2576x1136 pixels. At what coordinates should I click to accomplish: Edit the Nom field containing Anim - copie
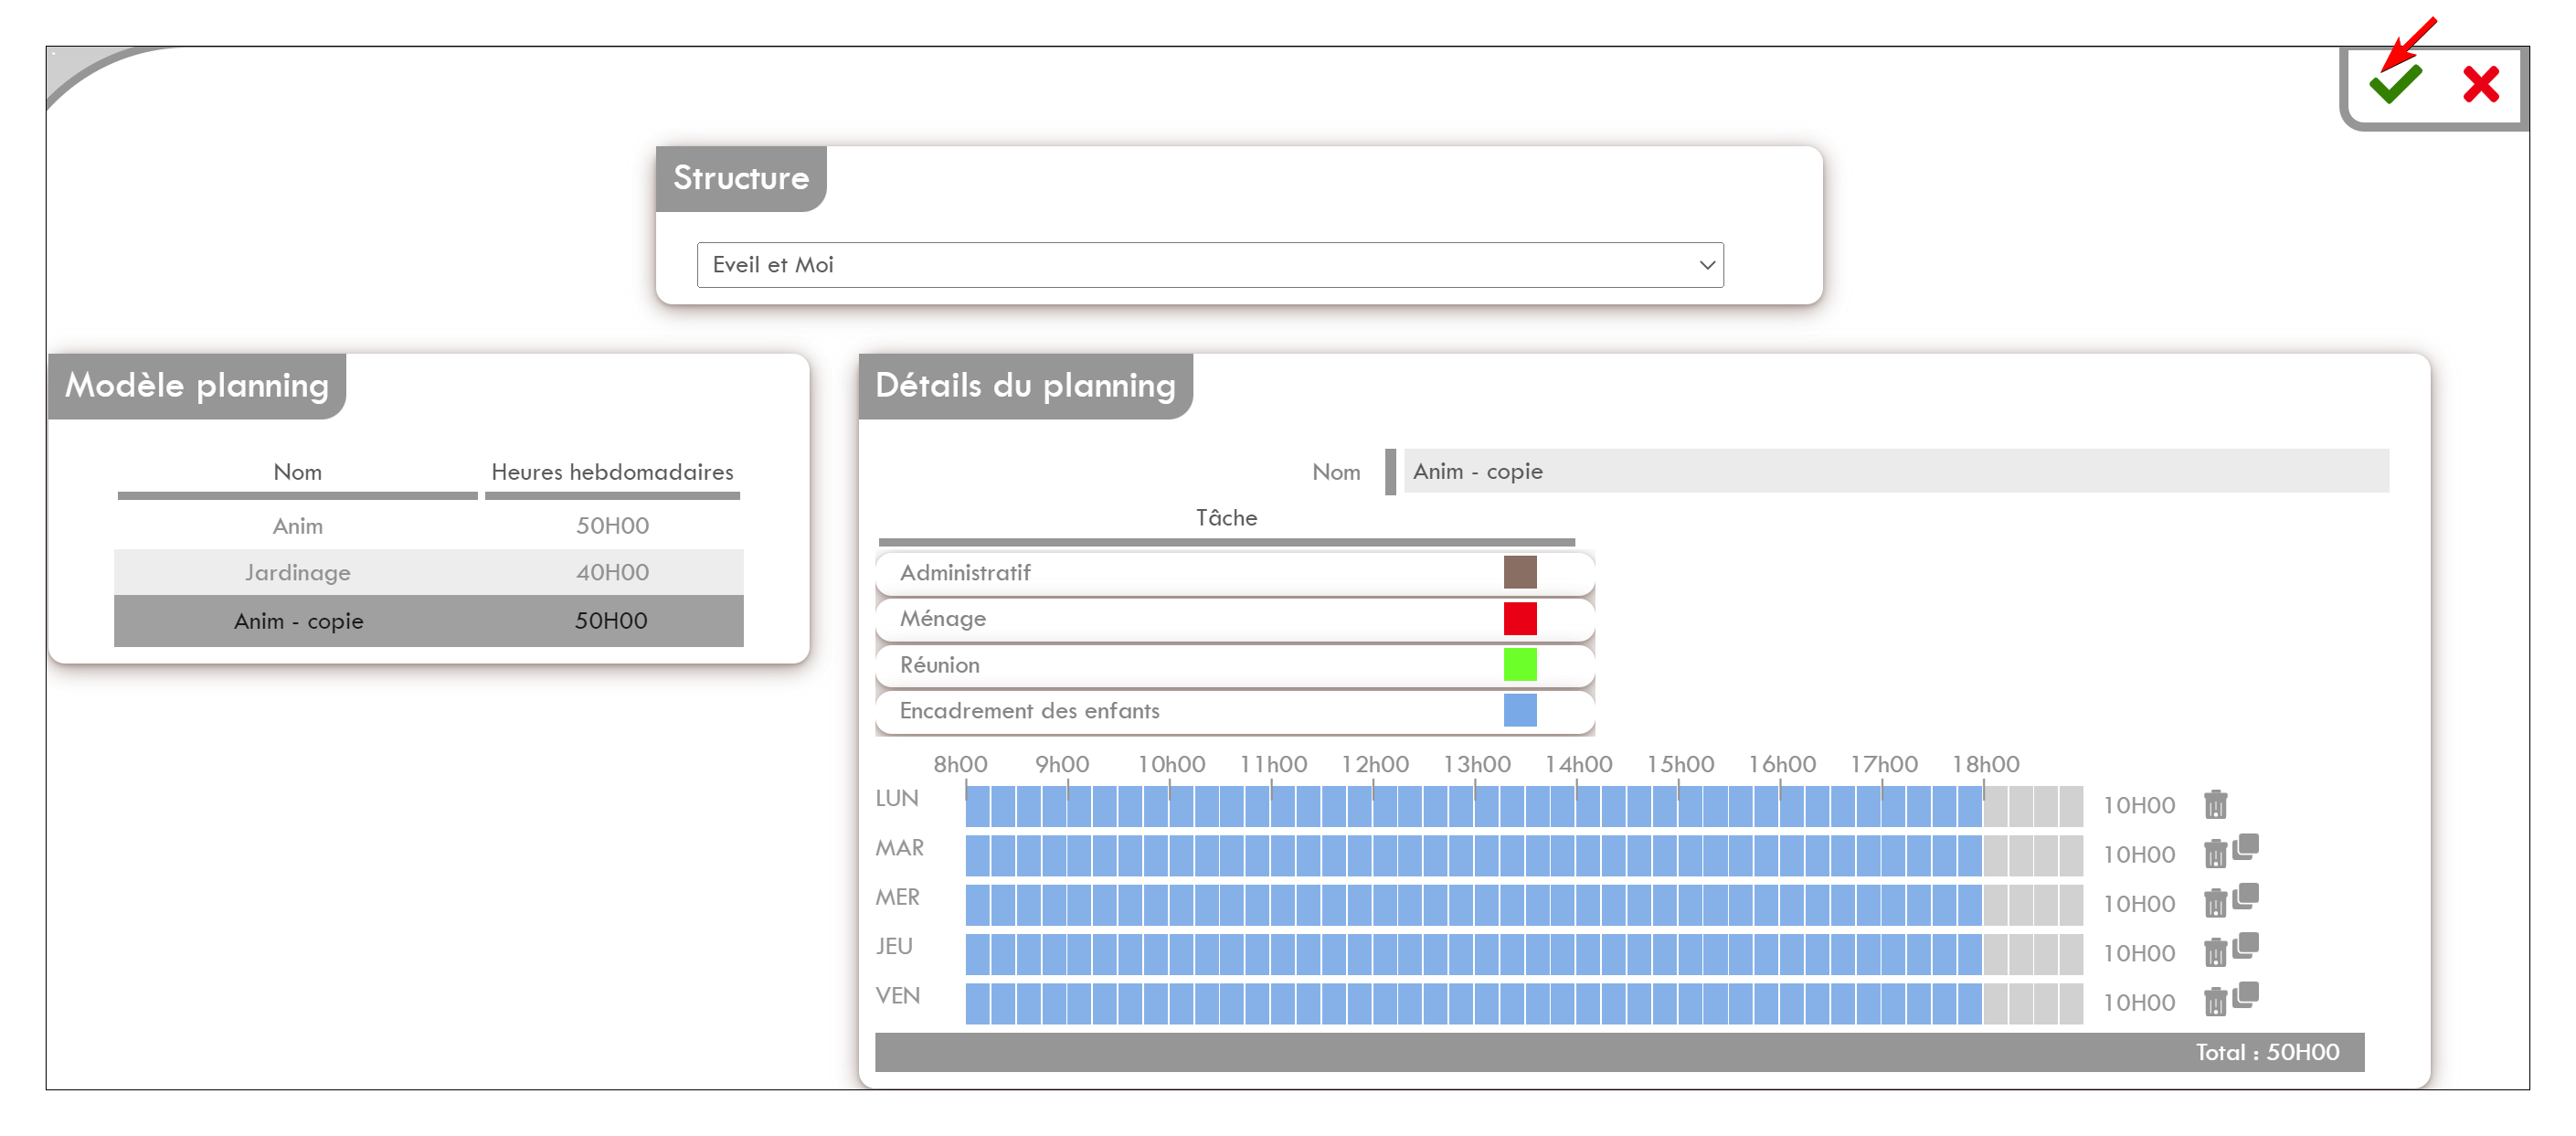1896,471
